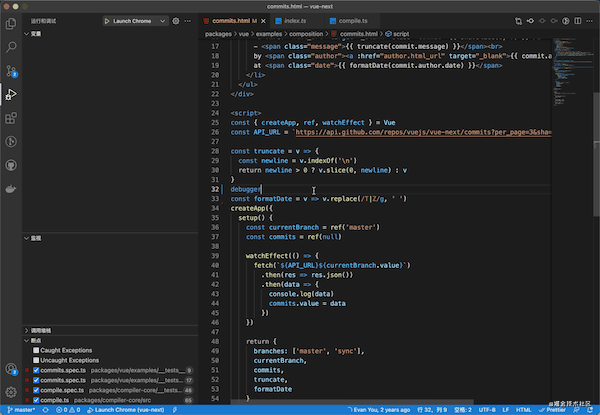Viewport: 600px width, 415px height.
Task: Disable compile.ts breakpoint at line 65
Action: pyautogui.click(x=36, y=400)
